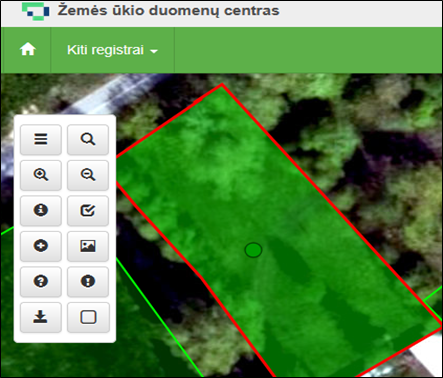
Task: Go to home via house icon
Action: 27,50
